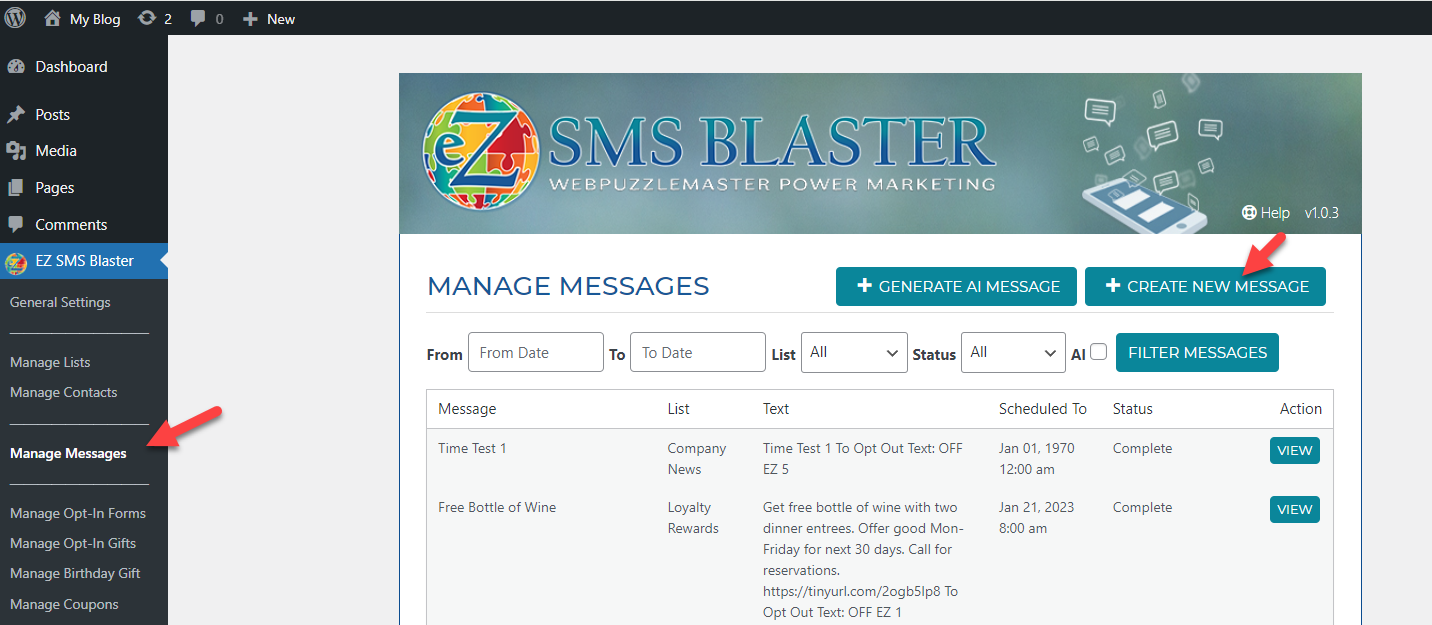Click the To Date input field
1432x625 pixels.
pyautogui.click(x=698, y=352)
